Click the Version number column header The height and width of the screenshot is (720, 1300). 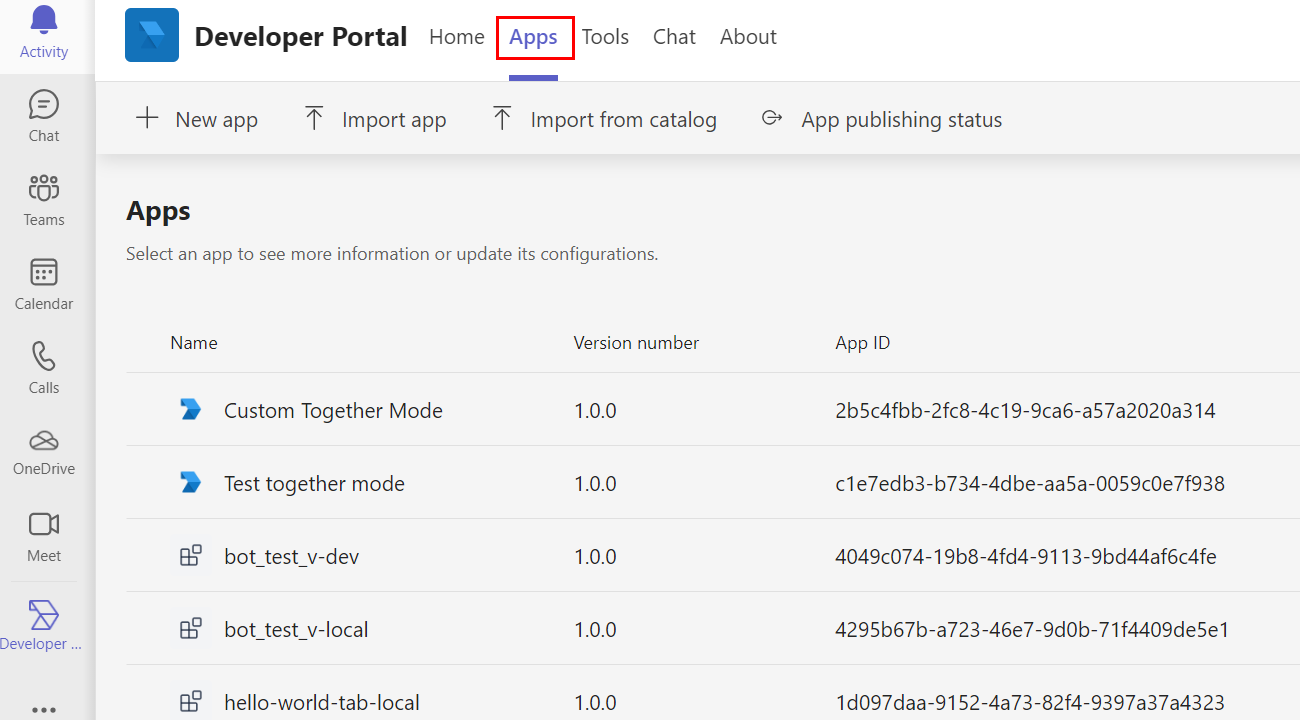coord(636,343)
